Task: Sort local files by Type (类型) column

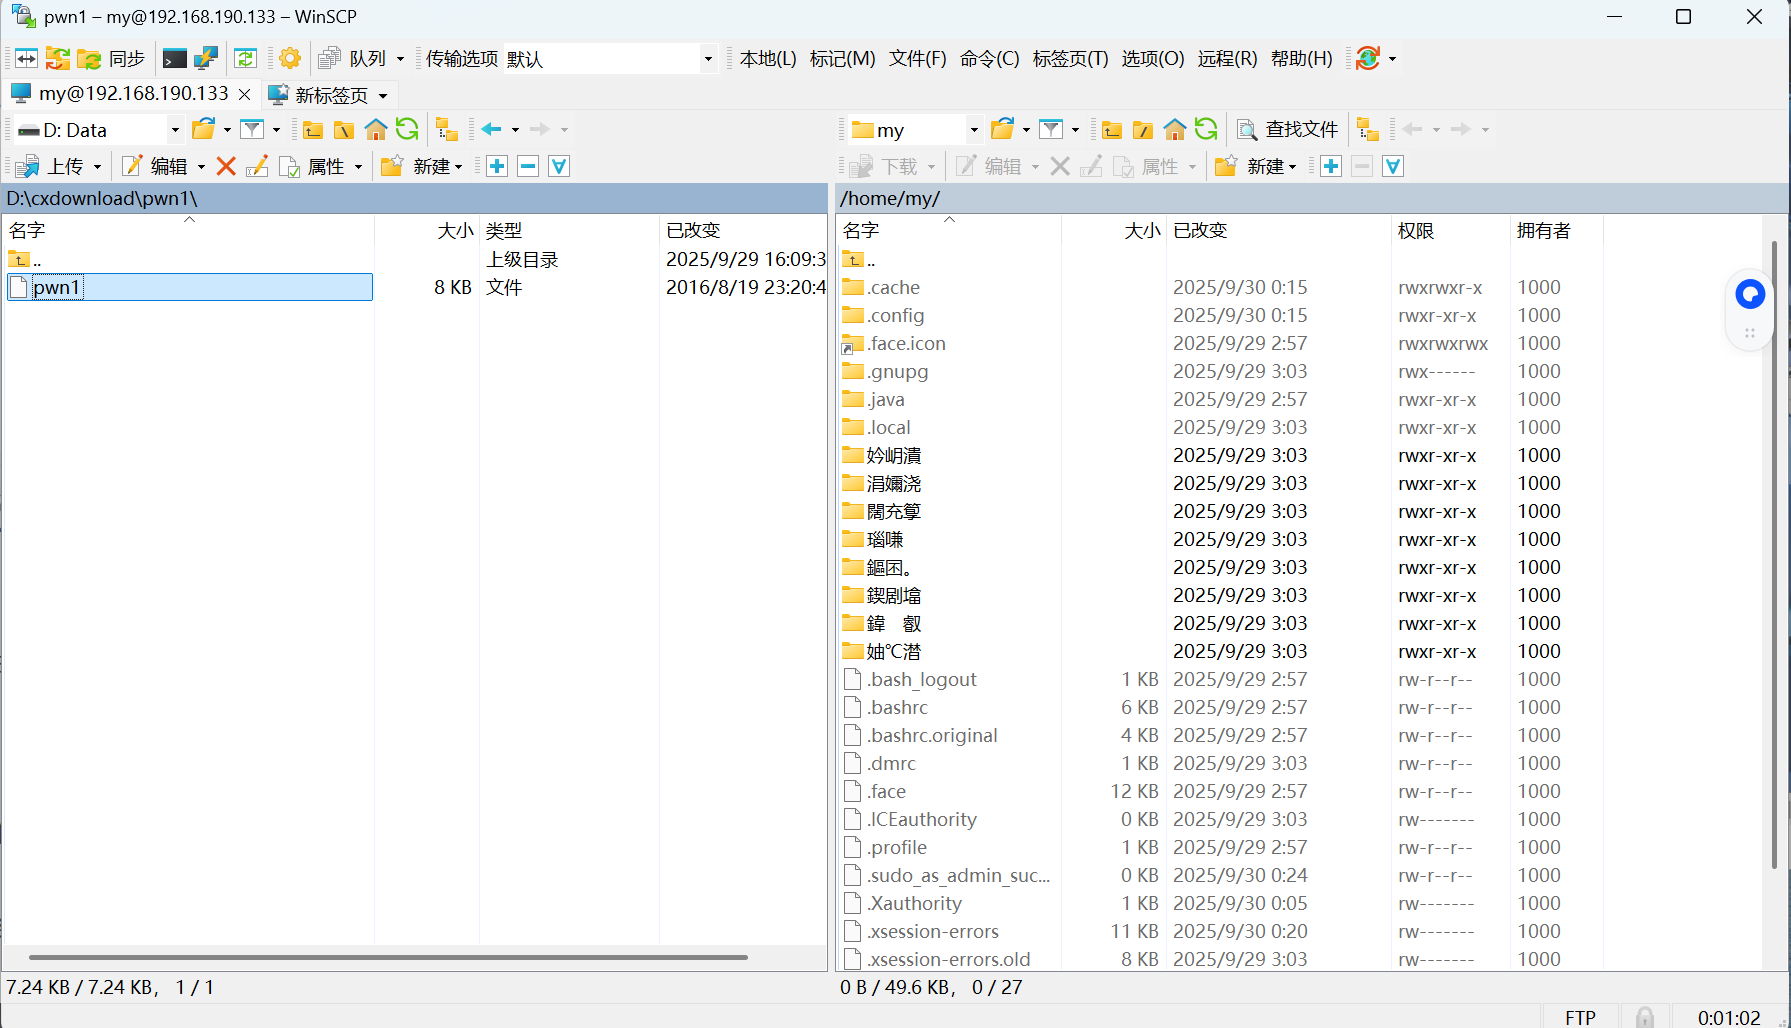Action: (569, 230)
